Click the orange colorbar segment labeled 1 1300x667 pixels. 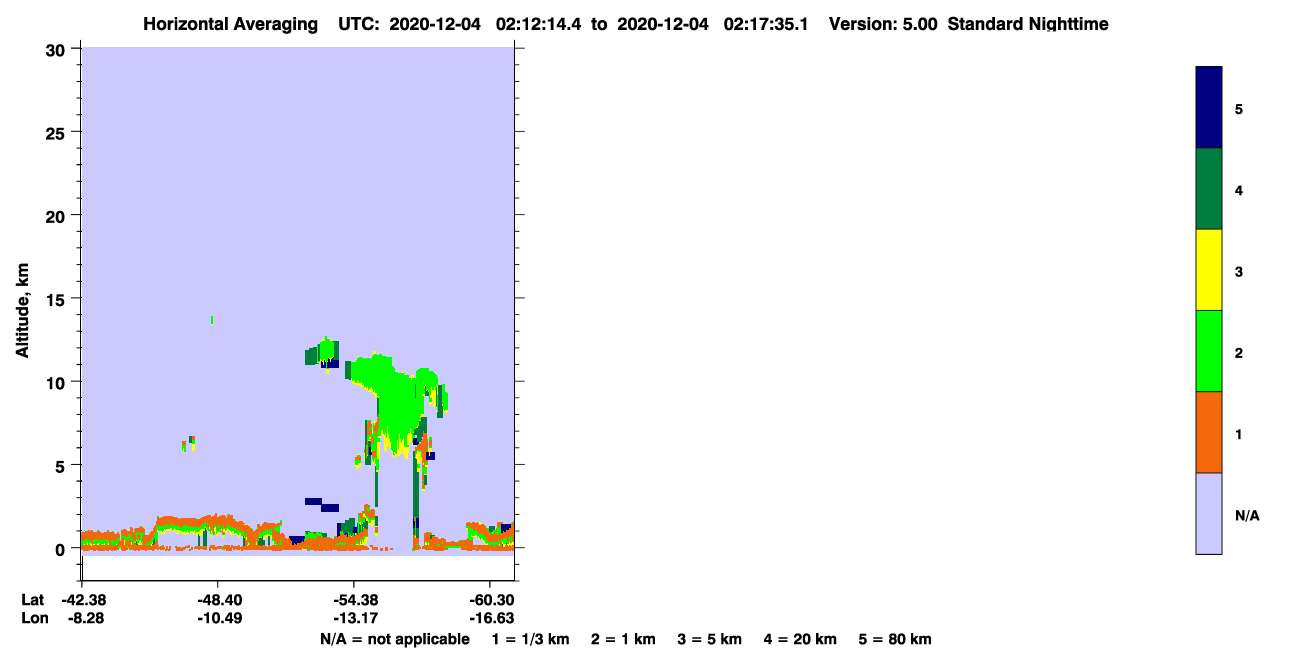(1209, 432)
